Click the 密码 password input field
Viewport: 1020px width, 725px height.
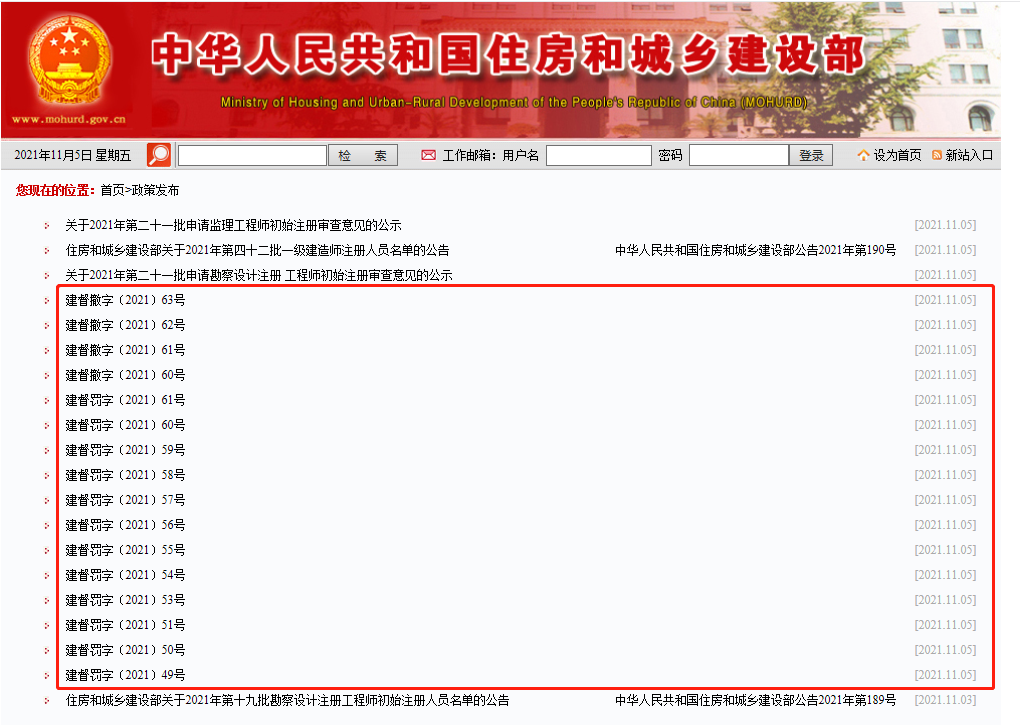pyautogui.click(x=738, y=155)
